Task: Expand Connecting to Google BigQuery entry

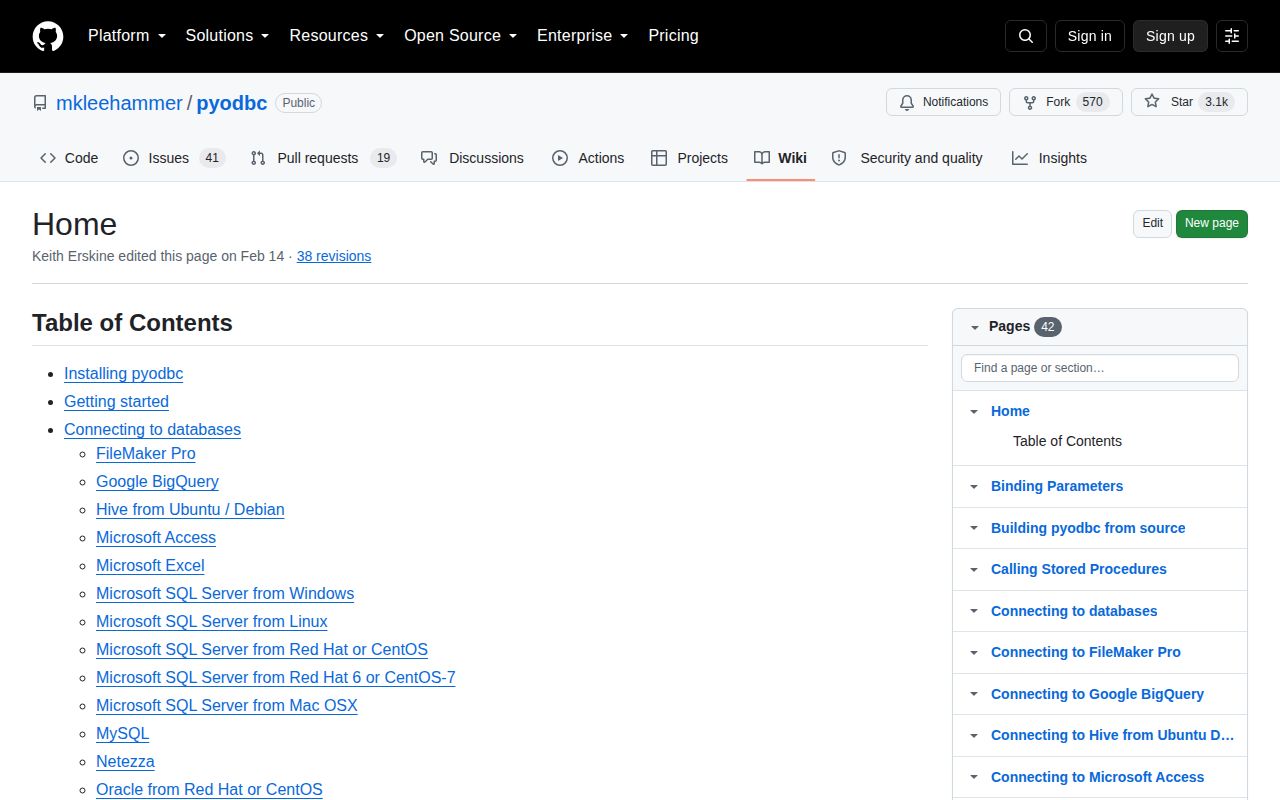Action: pos(974,694)
